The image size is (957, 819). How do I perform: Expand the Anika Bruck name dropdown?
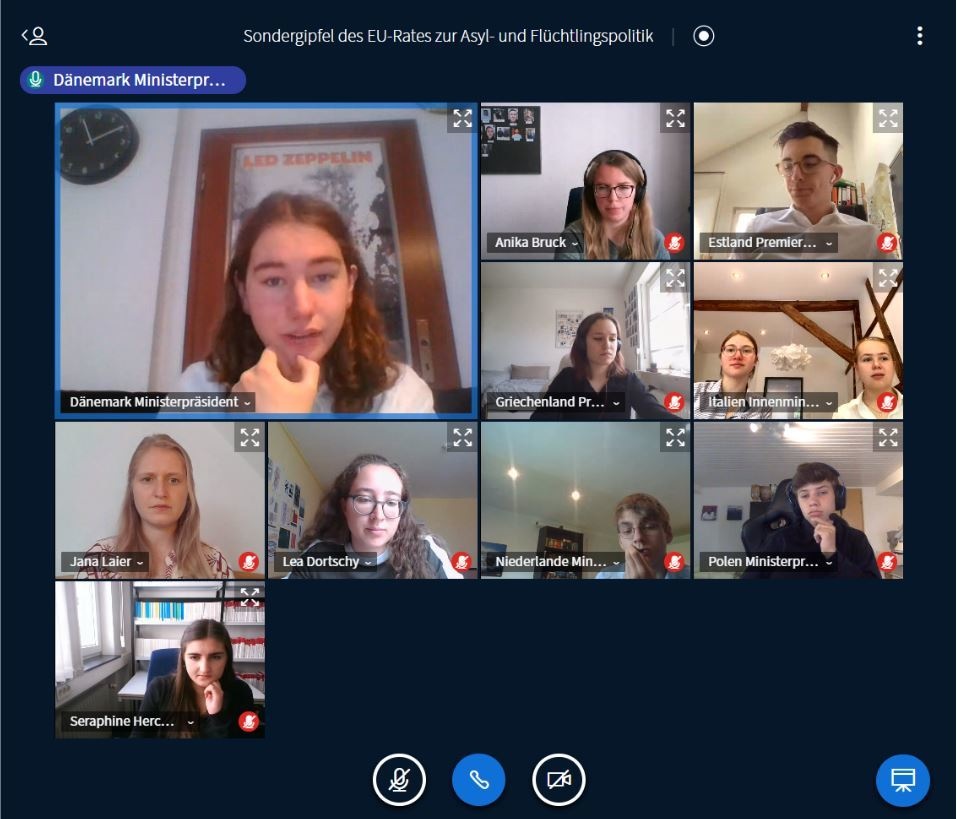(x=574, y=244)
